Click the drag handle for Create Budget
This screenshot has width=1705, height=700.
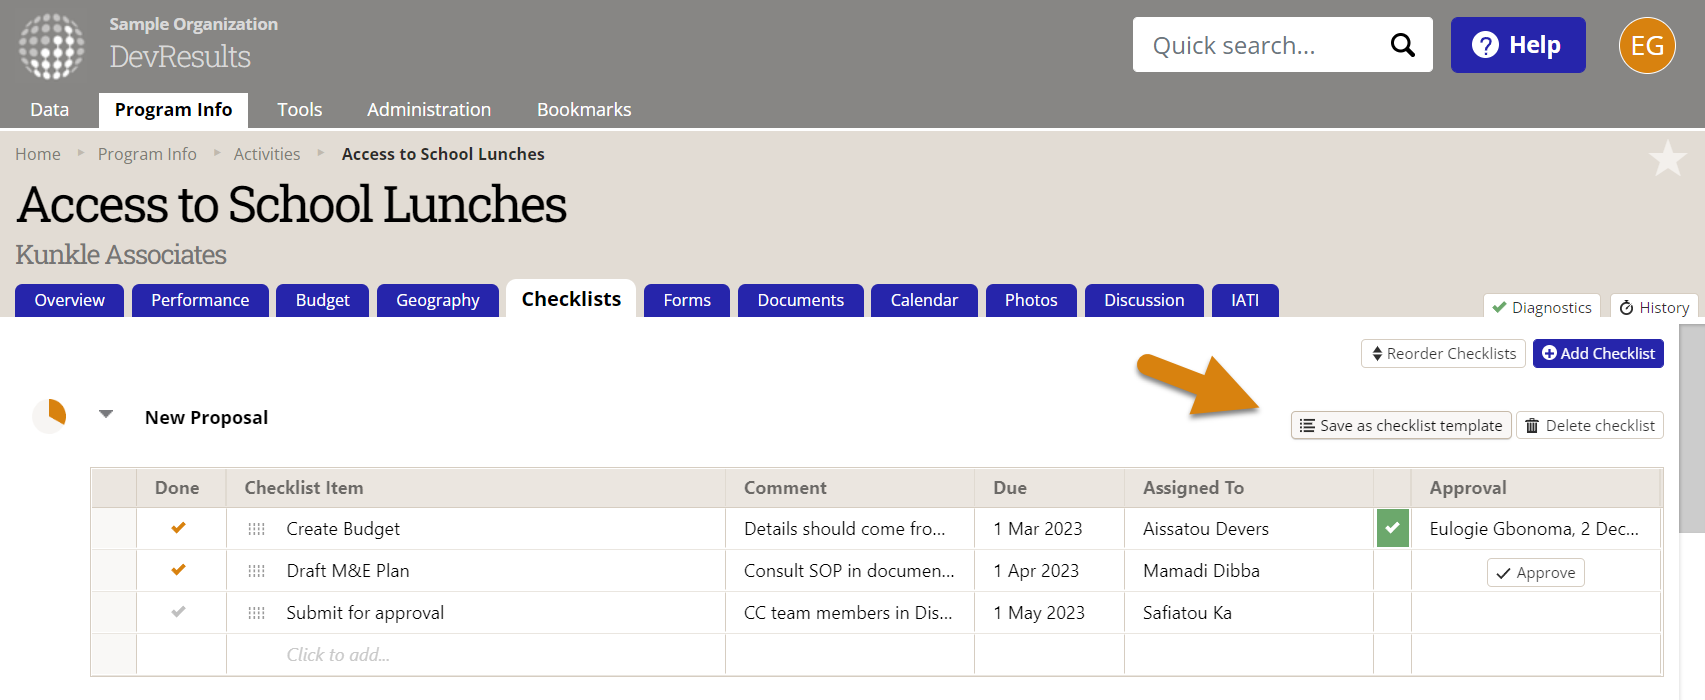point(257,529)
